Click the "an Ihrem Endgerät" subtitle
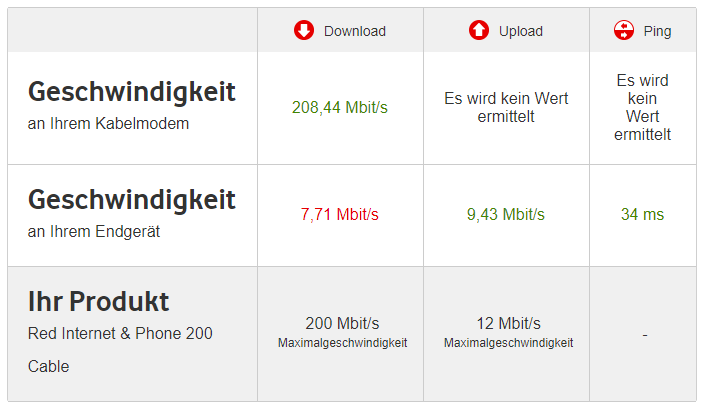This screenshot has height=412, width=706. click(94, 232)
